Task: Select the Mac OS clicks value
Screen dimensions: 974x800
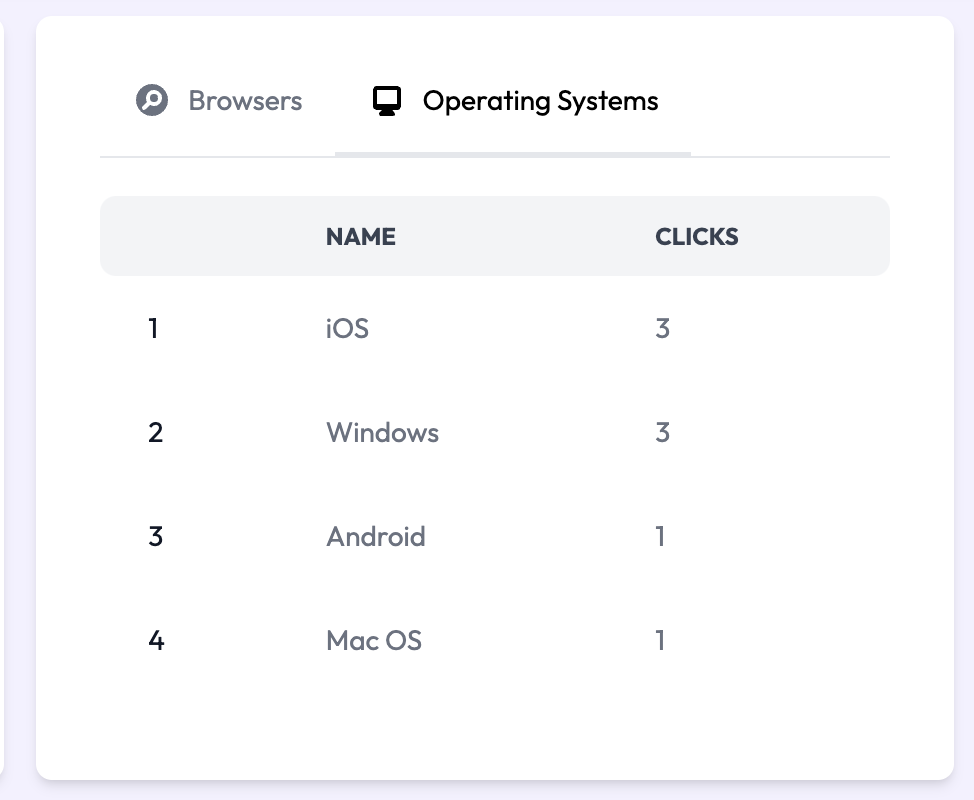Action: (660, 641)
